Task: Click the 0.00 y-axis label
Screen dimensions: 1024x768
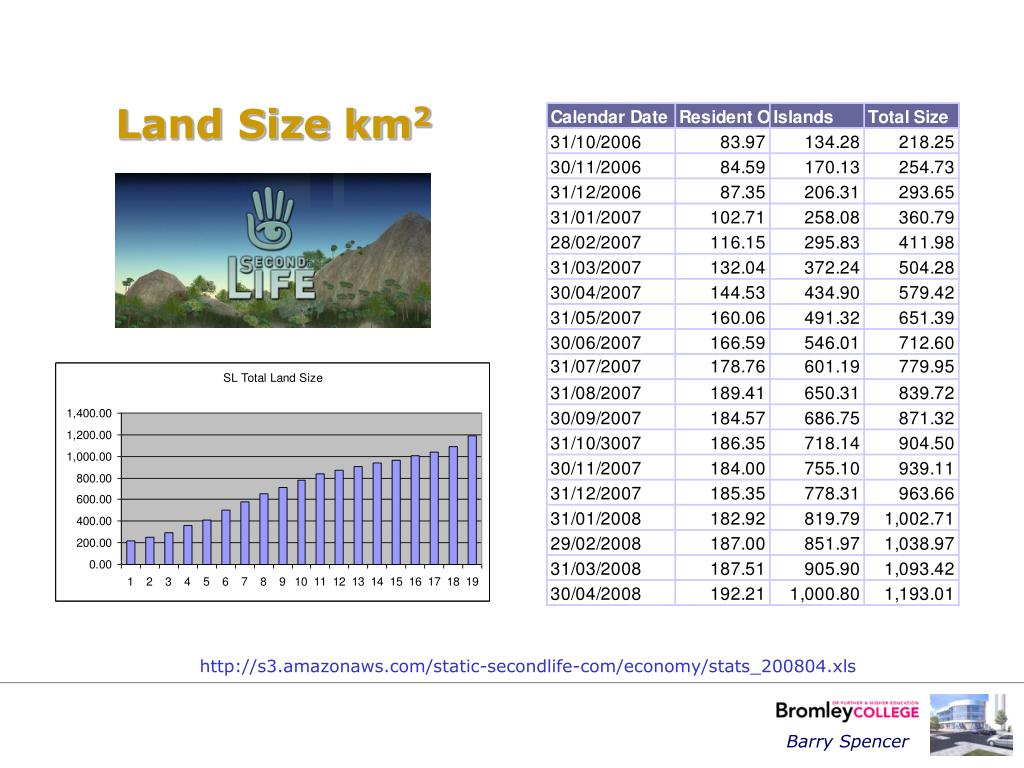Action: [101, 564]
